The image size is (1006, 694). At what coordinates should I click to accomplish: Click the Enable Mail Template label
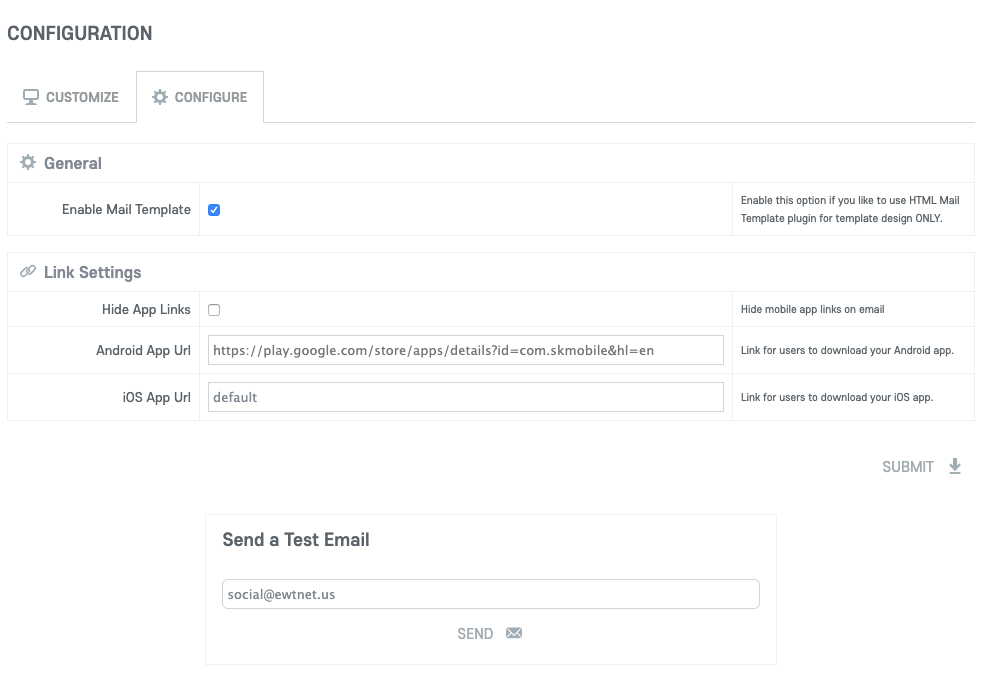click(126, 210)
